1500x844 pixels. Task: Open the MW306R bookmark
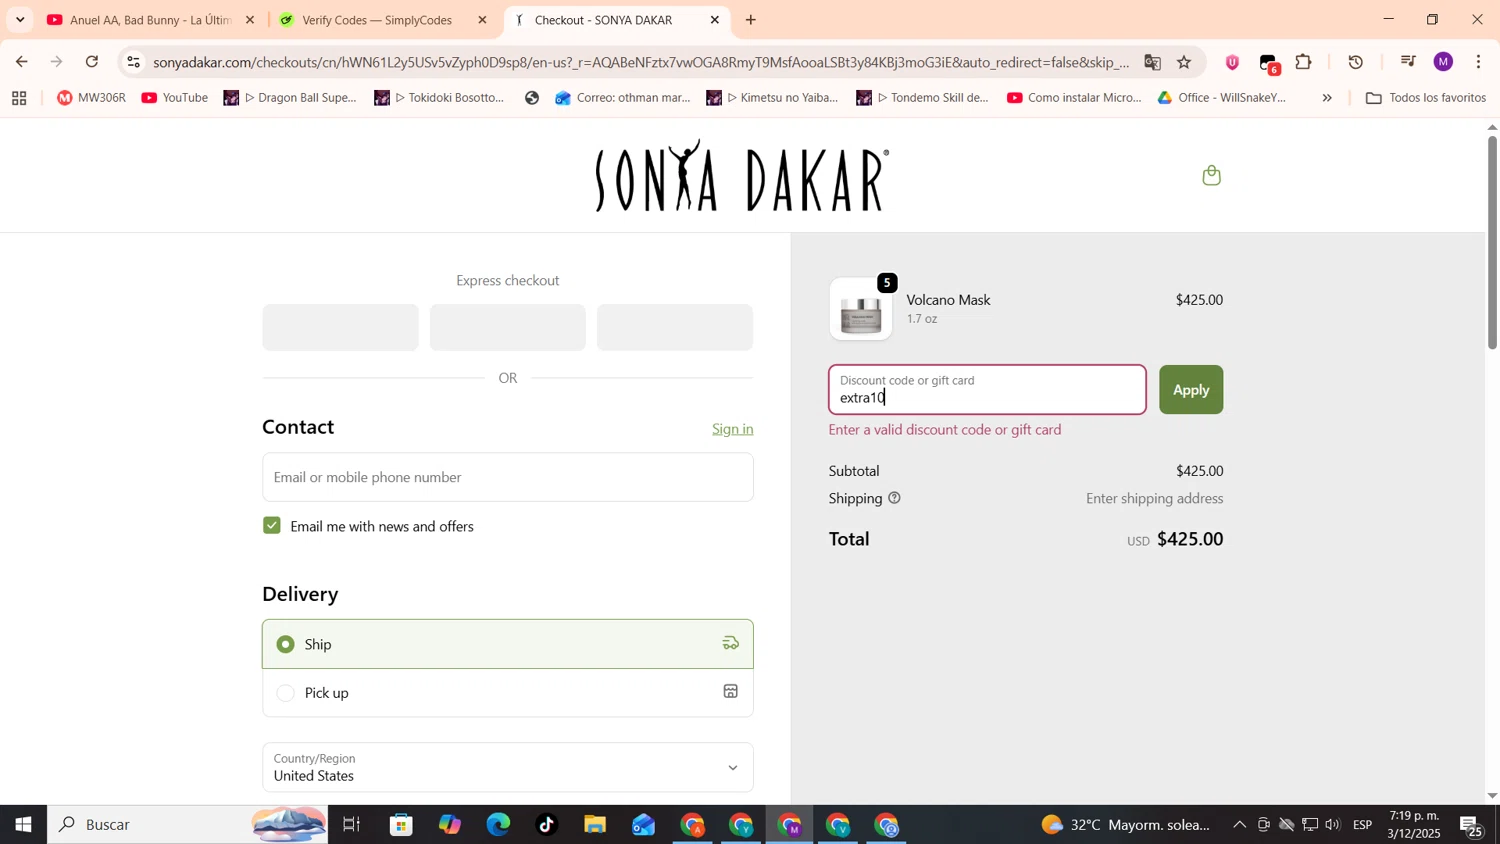coord(91,98)
